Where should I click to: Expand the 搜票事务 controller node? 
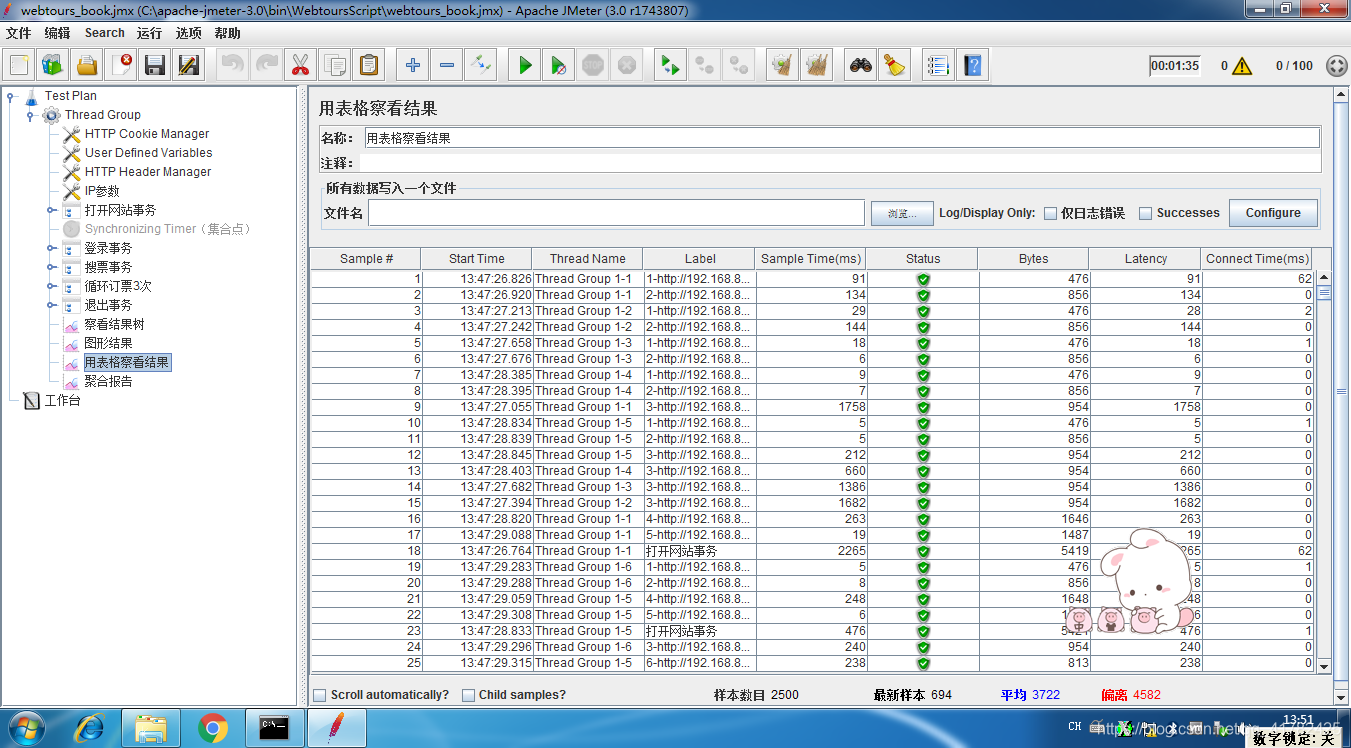click(51, 267)
